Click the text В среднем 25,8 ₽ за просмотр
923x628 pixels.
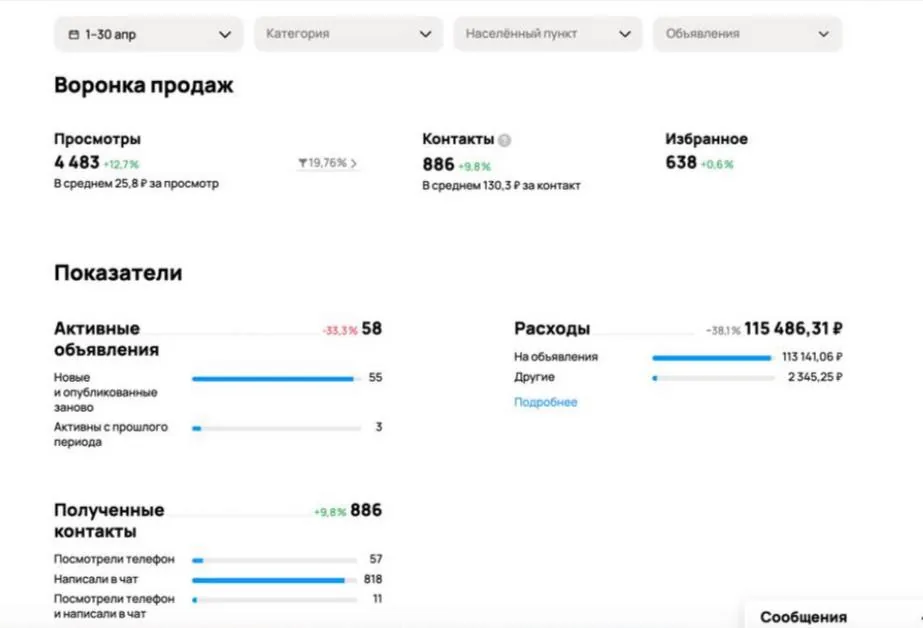coord(136,184)
